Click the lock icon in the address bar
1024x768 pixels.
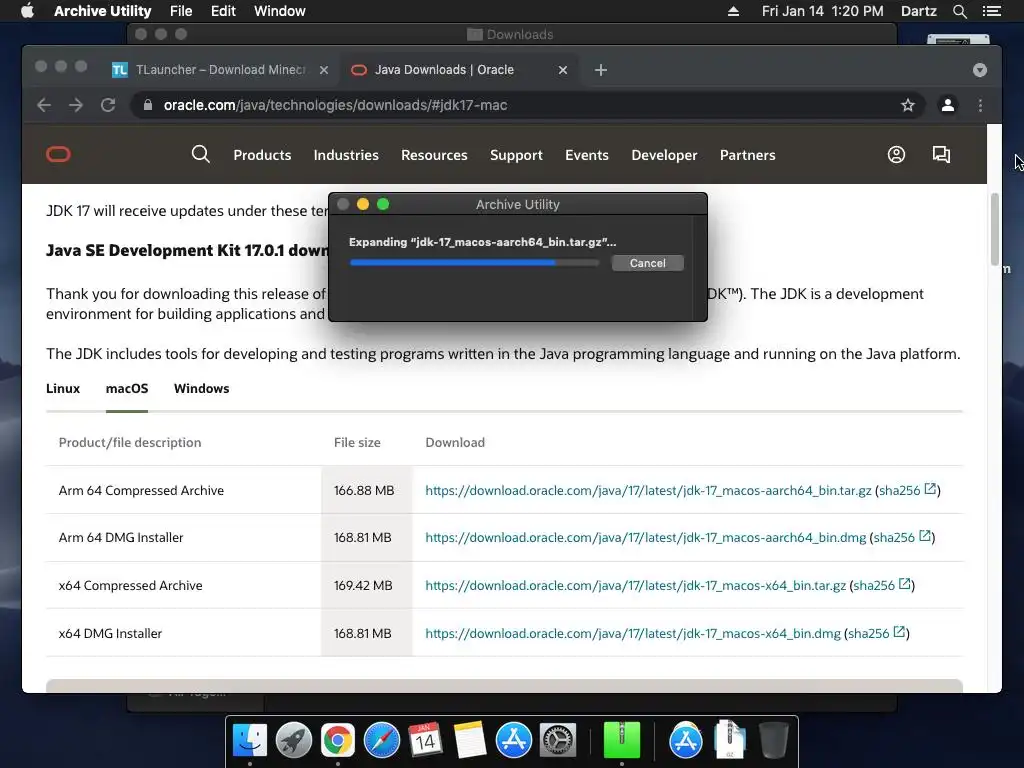148,105
